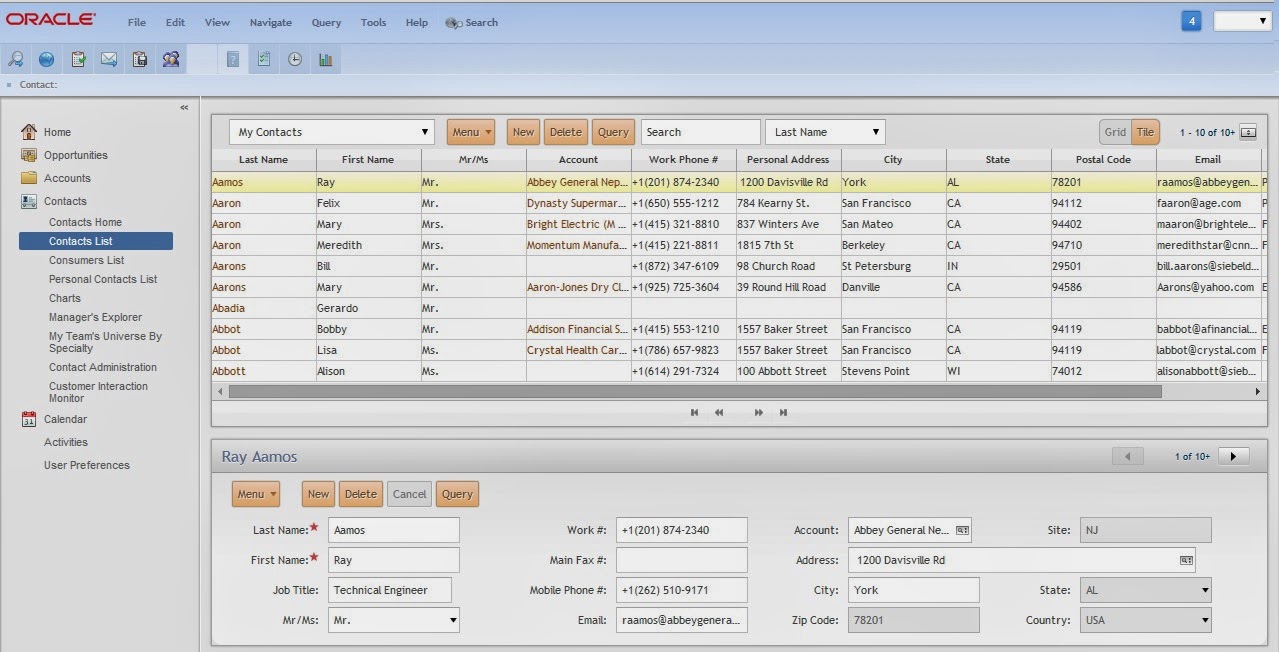This screenshot has height=652, width=1279.
Task: Go to next record set in list
Action: pyautogui.click(x=759, y=412)
